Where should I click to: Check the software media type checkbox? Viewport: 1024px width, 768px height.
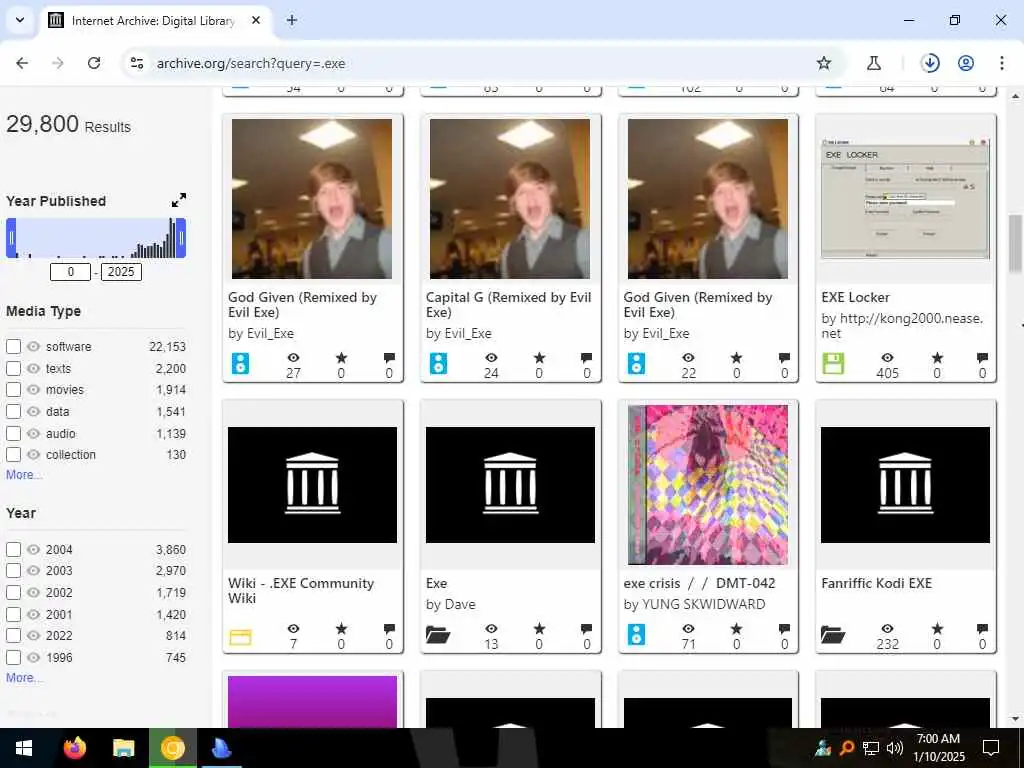13,347
